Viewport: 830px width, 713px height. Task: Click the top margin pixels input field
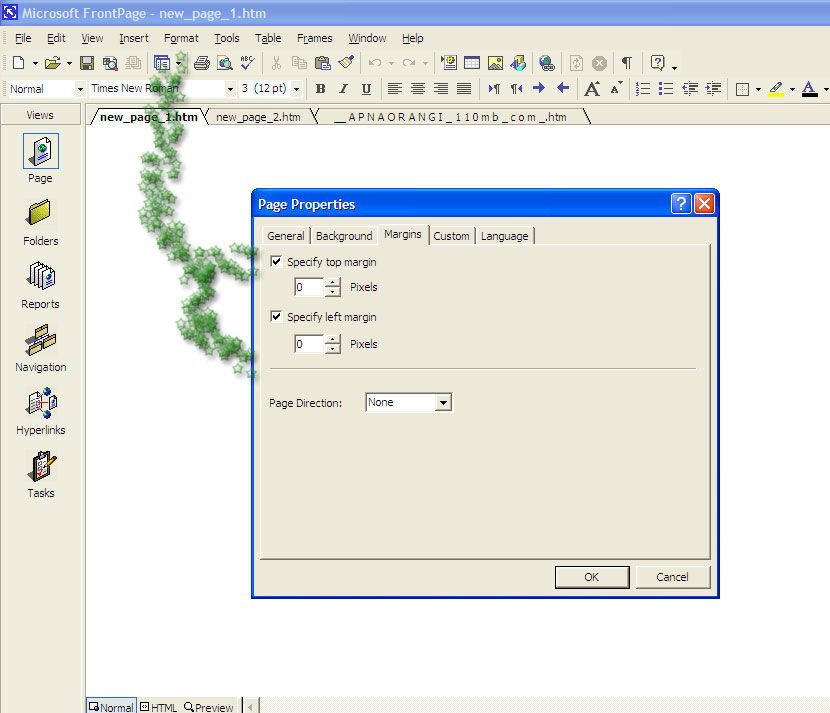click(309, 288)
